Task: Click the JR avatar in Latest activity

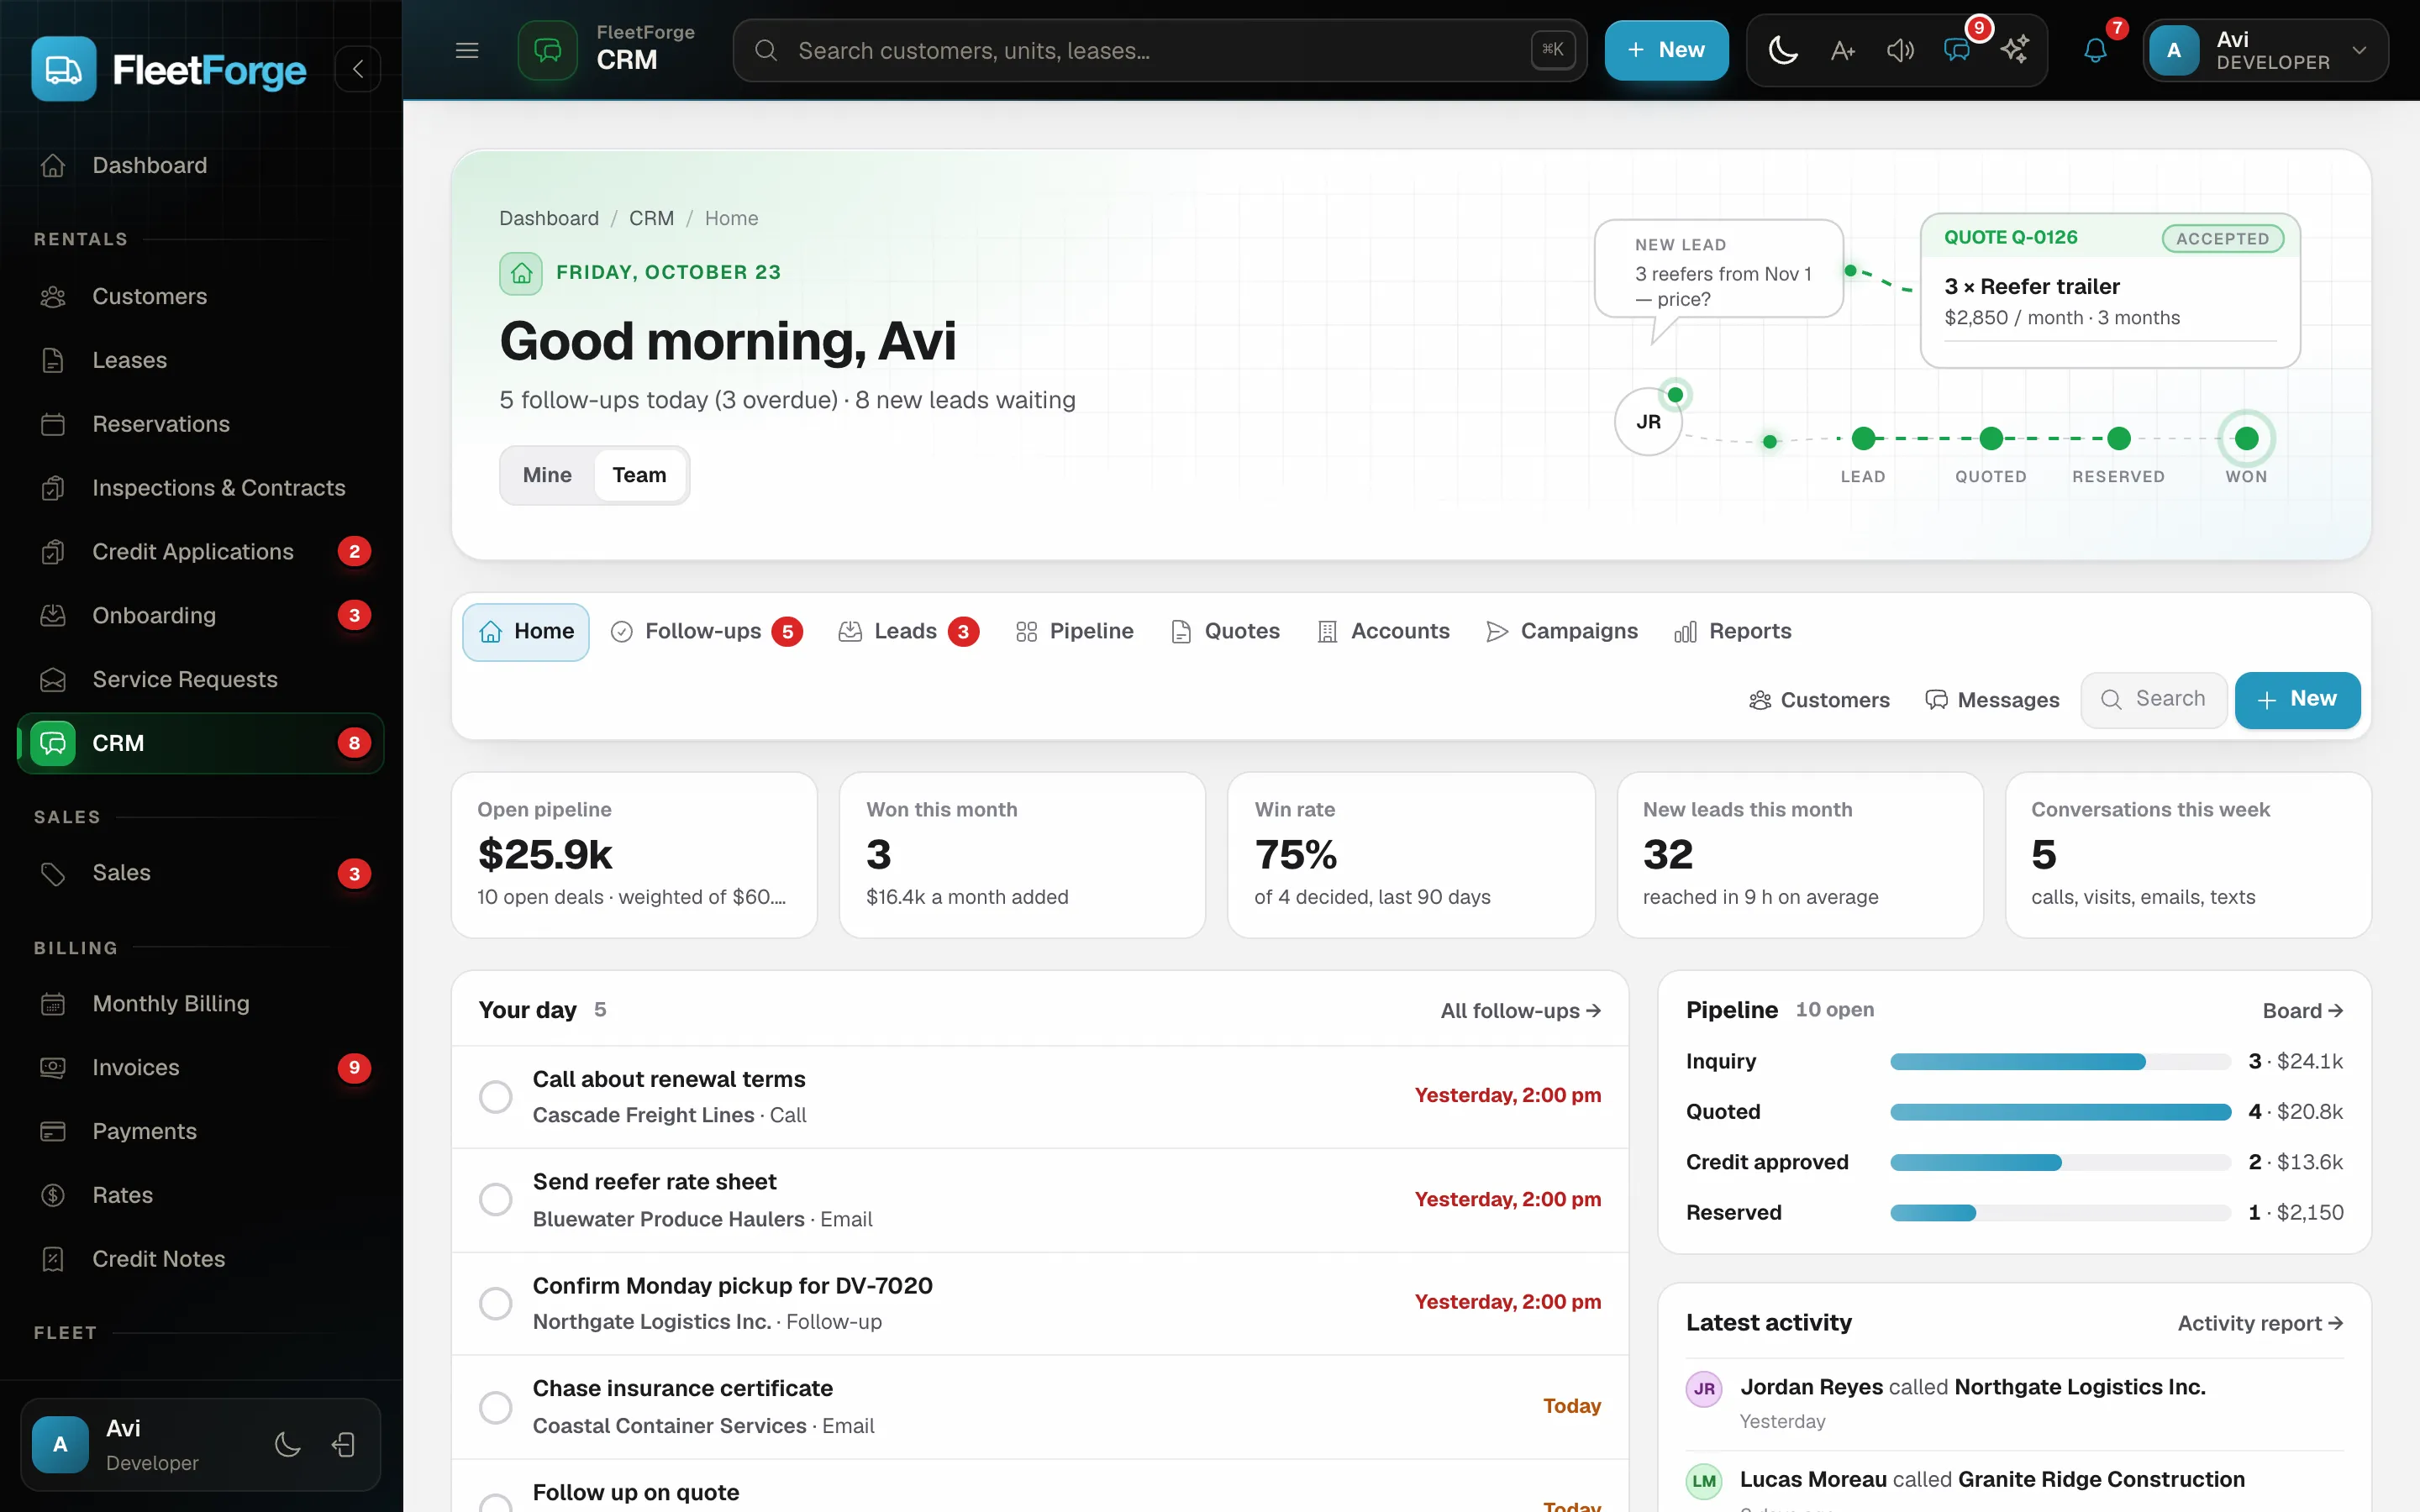Action: point(1704,1389)
